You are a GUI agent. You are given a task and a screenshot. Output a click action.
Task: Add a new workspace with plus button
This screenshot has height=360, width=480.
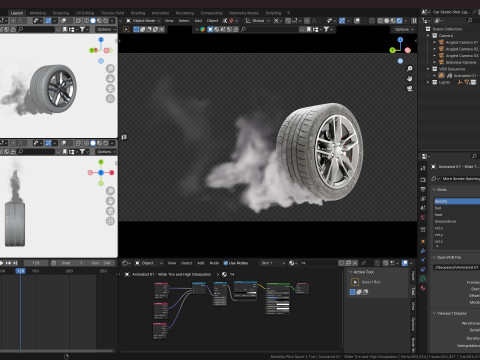[x=288, y=13]
